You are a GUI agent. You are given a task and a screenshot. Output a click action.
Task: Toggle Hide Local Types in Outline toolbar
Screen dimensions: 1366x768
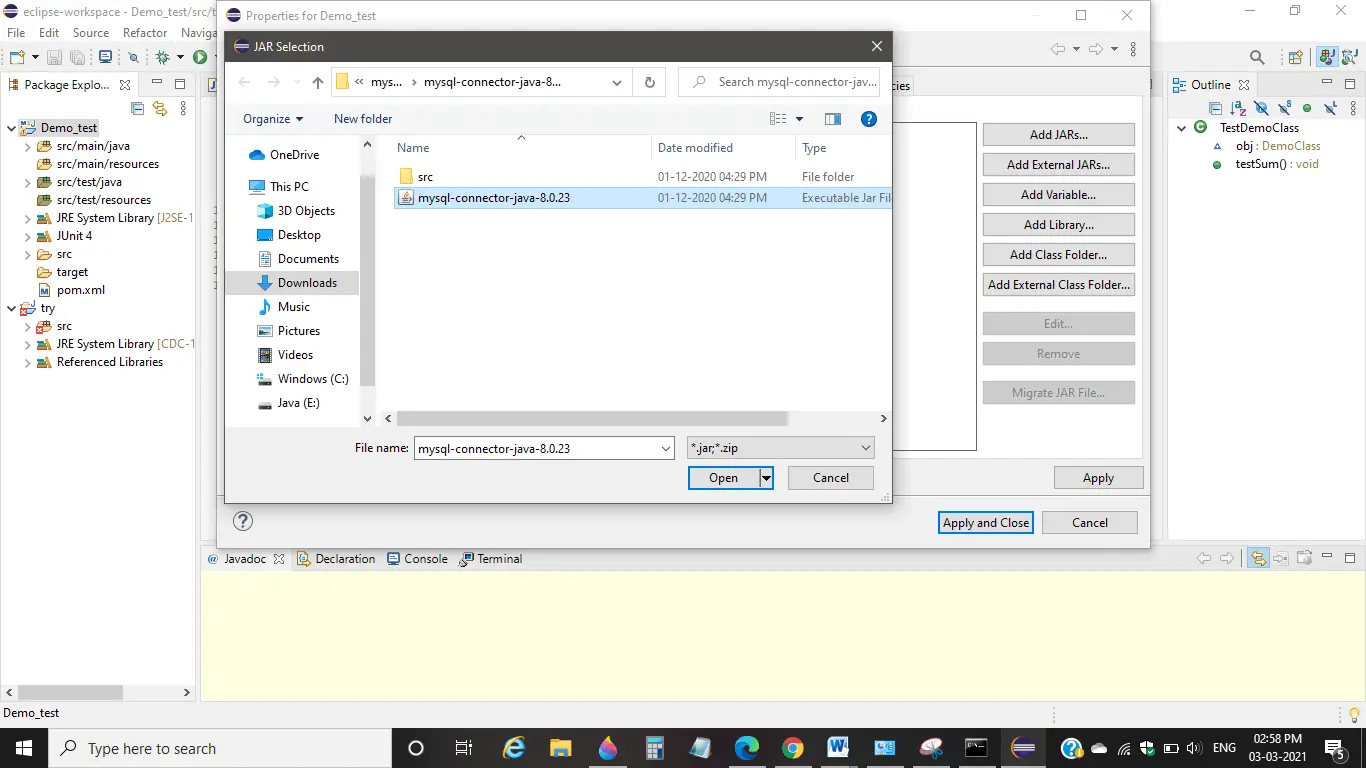coord(1330,108)
